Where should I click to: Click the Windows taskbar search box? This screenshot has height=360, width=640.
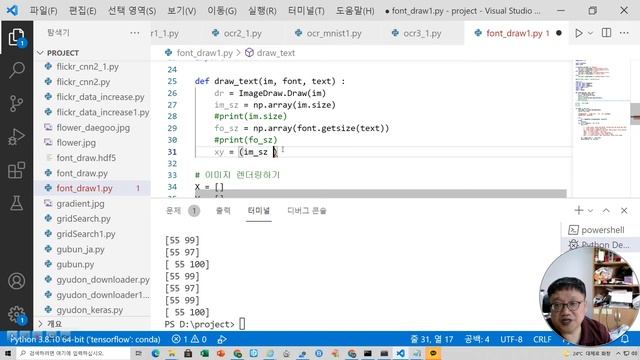click(73, 353)
